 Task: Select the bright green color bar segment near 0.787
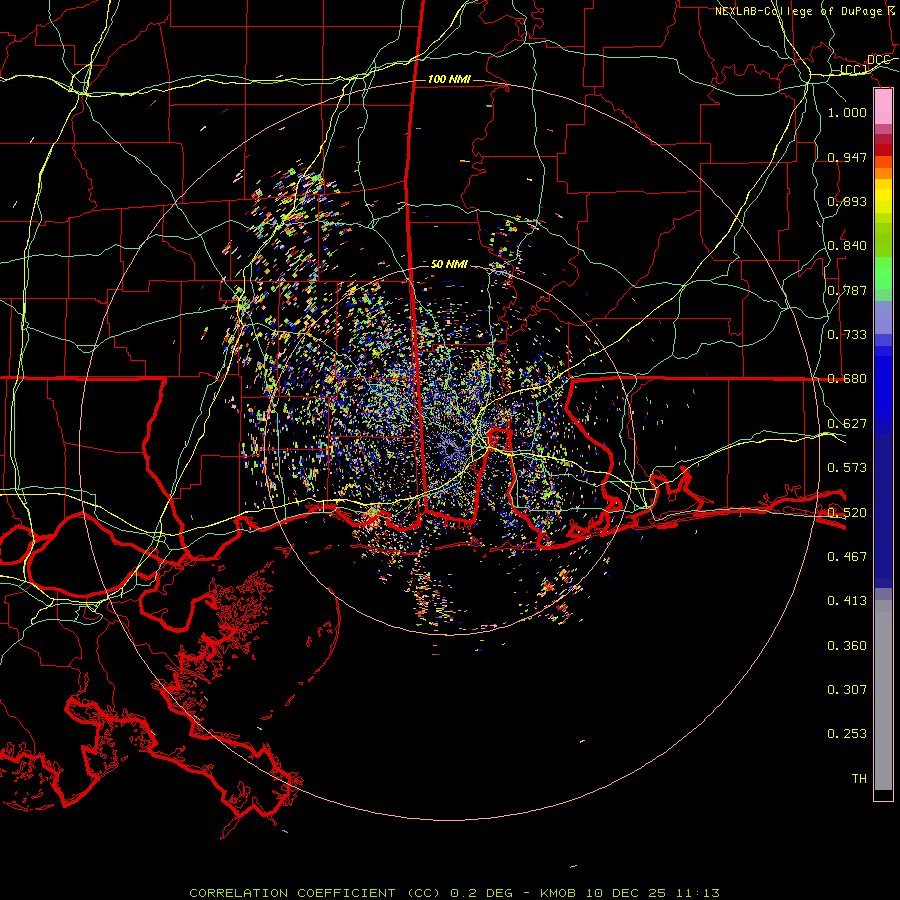[x=883, y=273]
